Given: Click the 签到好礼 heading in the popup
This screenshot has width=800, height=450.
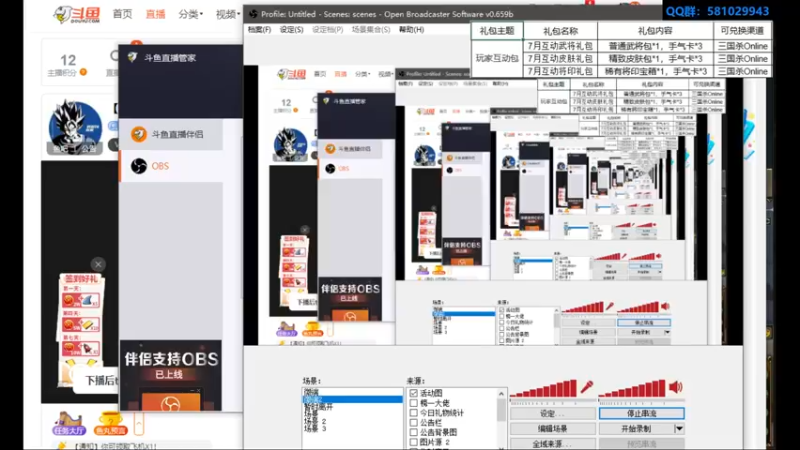Looking at the screenshot, I should click(x=81, y=279).
